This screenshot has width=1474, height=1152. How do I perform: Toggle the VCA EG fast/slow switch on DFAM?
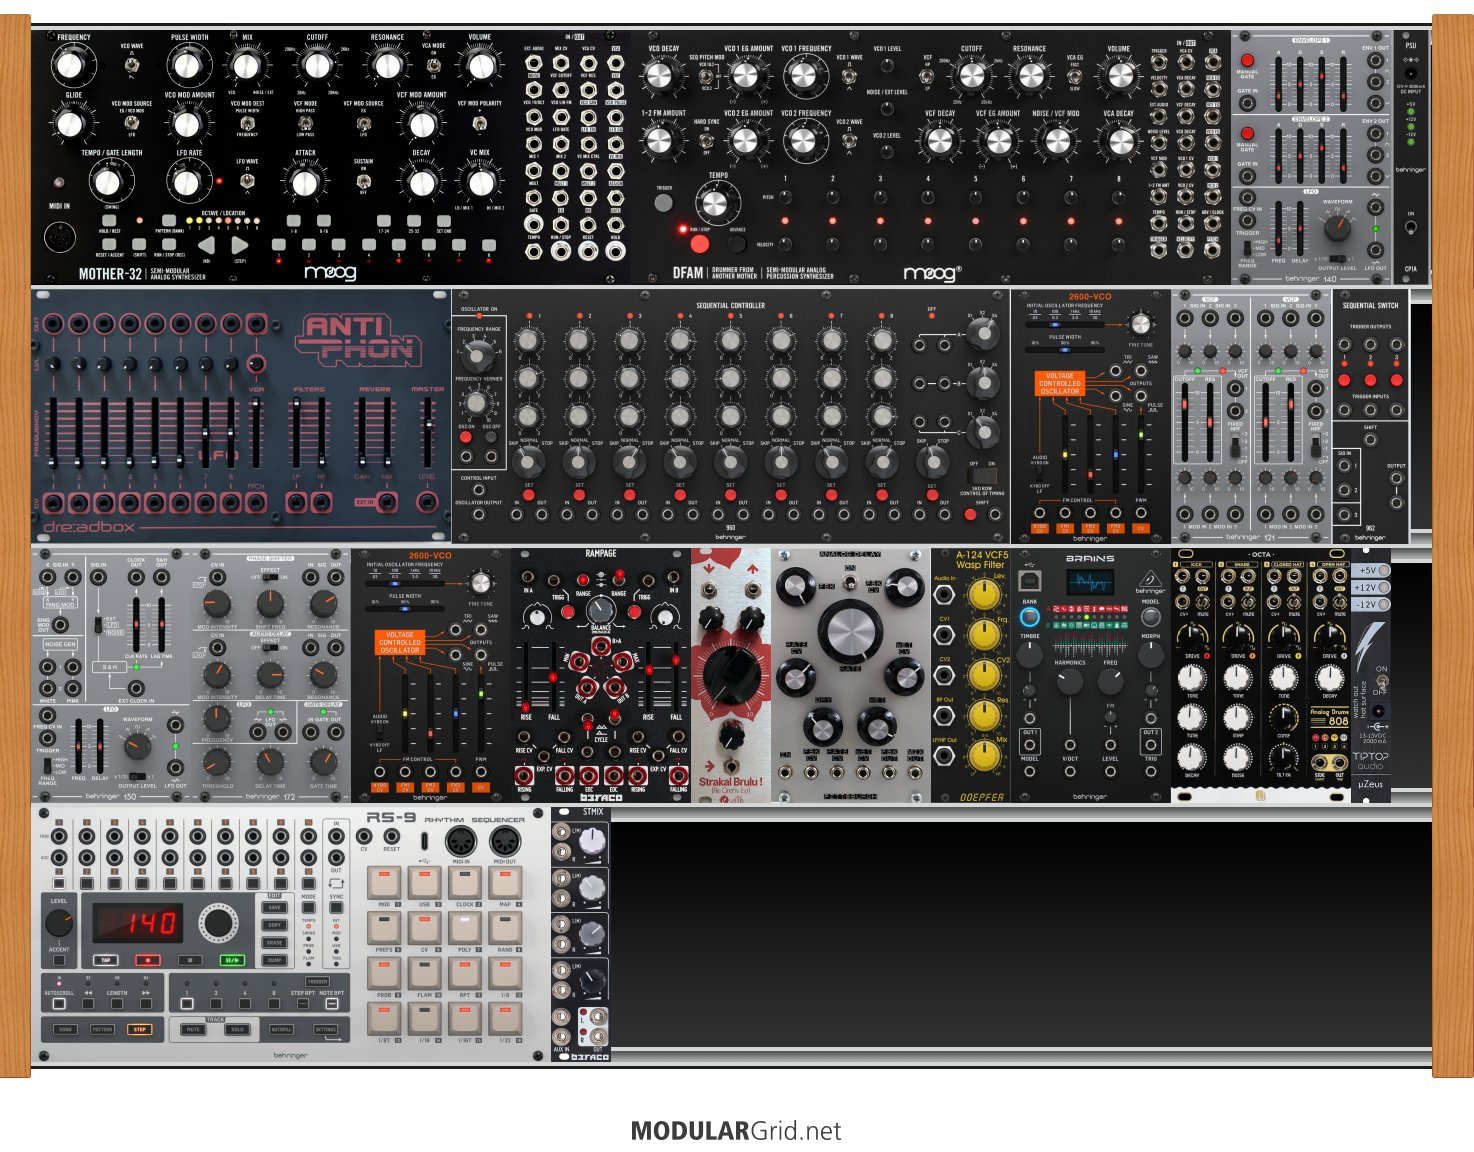1075,76
